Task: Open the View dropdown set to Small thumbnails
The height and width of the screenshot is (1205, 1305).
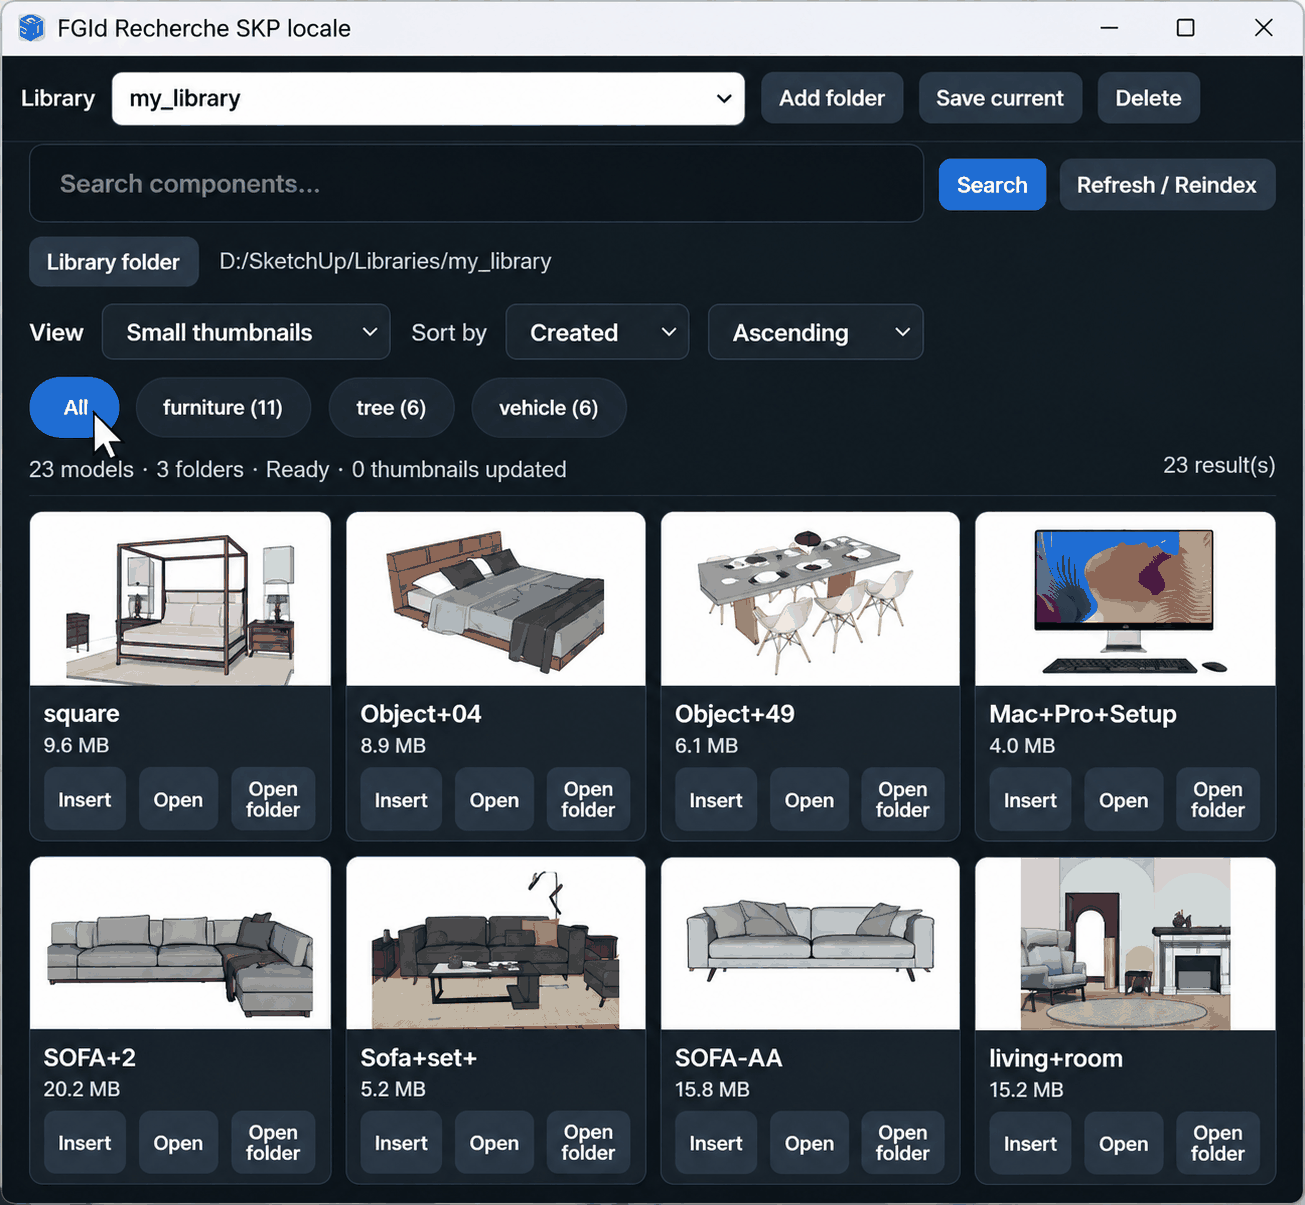Action: tap(246, 332)
